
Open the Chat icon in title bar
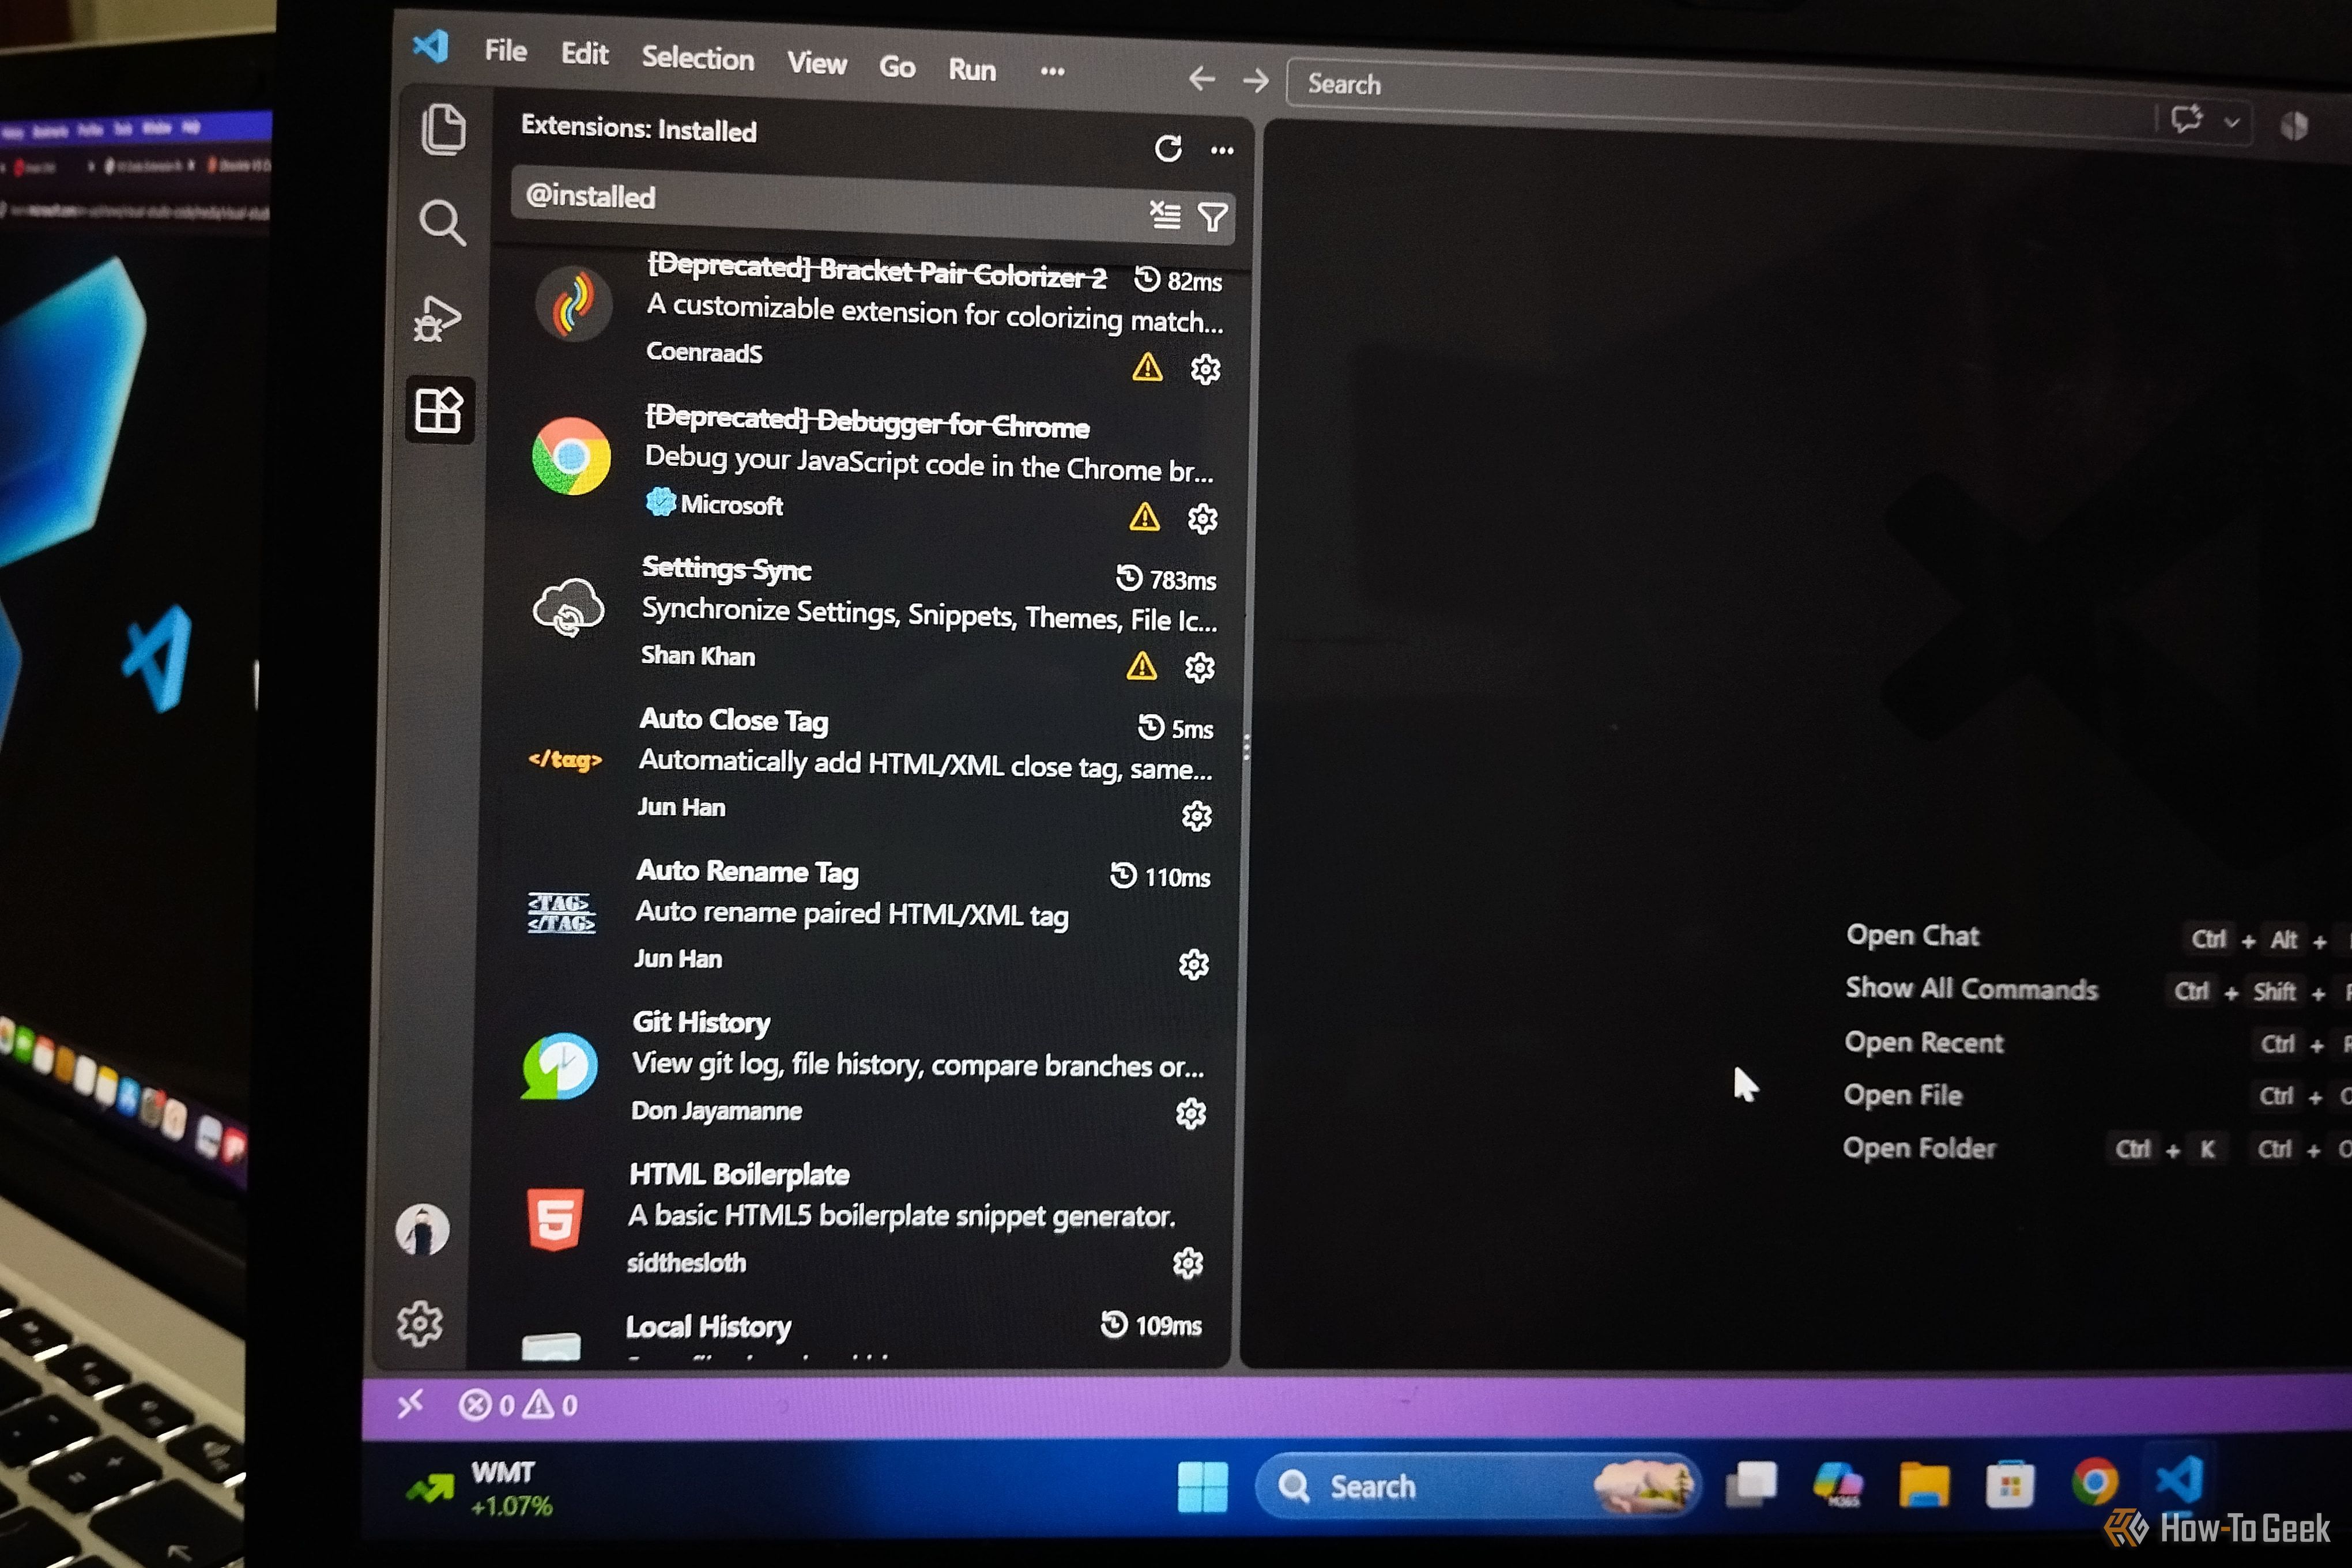pos(2186,120)
